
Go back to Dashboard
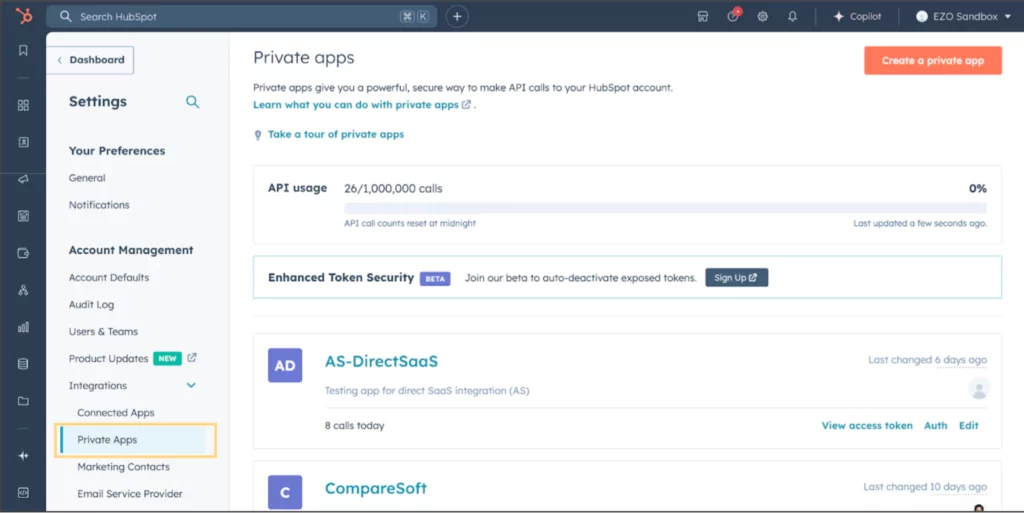[91, 60]
